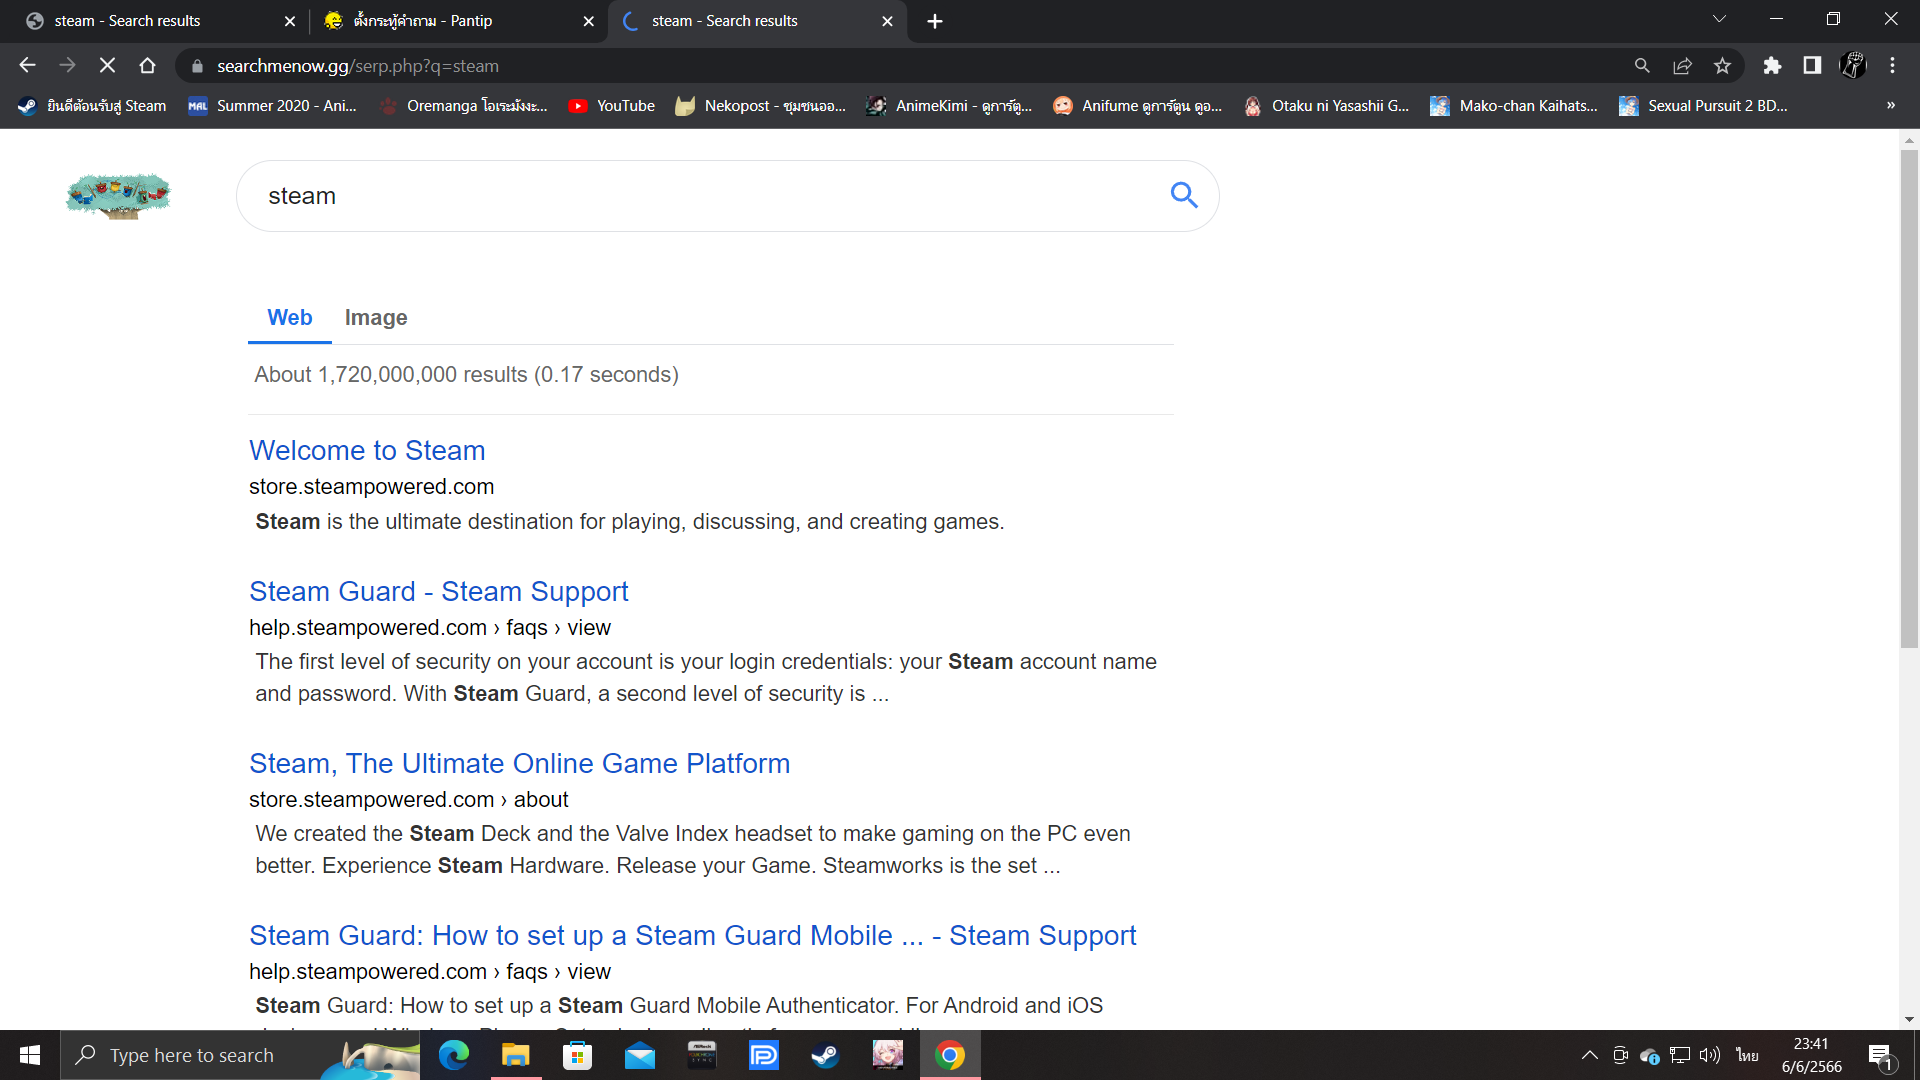The image size is (1920, 1080).
Task: Open the Welcome to Steam result
Action: (x=367, y=450)
